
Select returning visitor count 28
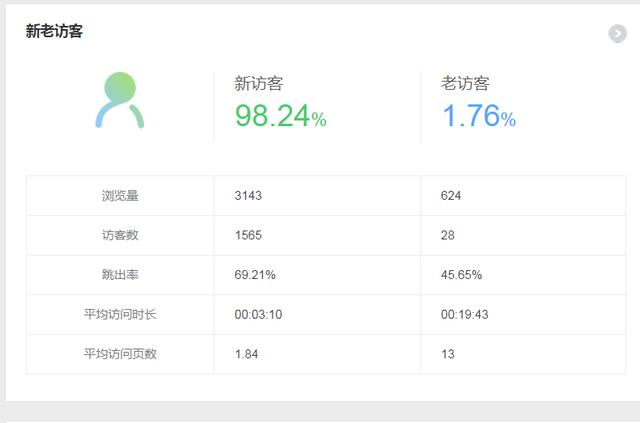pos(448,235)
